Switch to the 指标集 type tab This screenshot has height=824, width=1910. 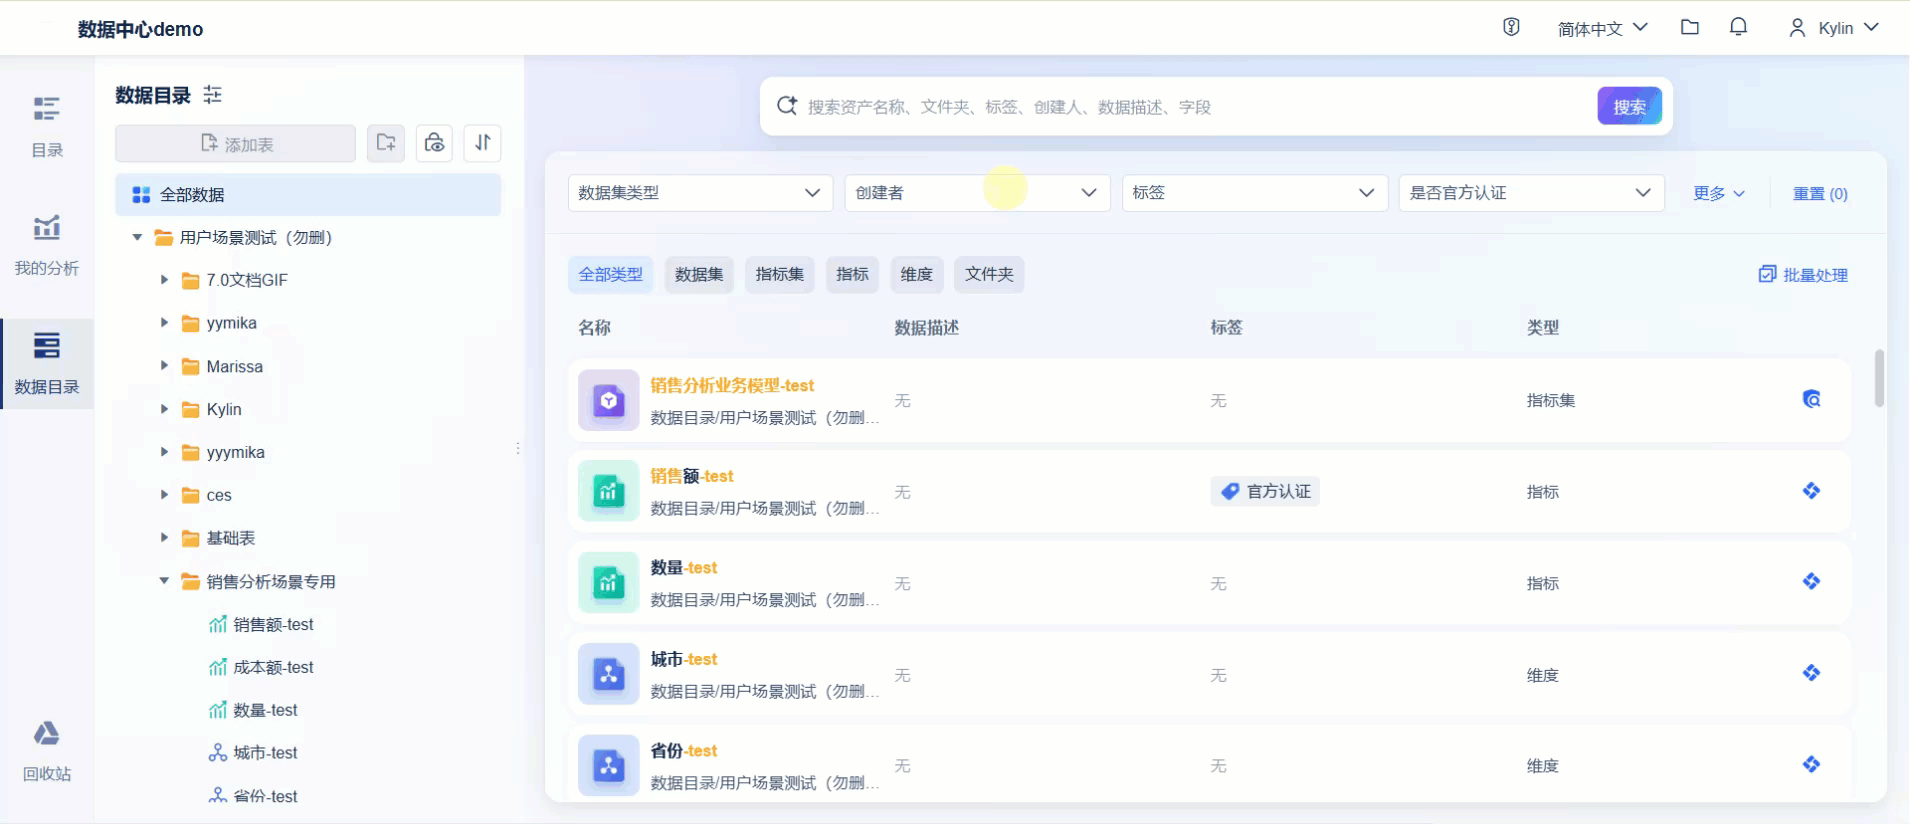[780, 274]
